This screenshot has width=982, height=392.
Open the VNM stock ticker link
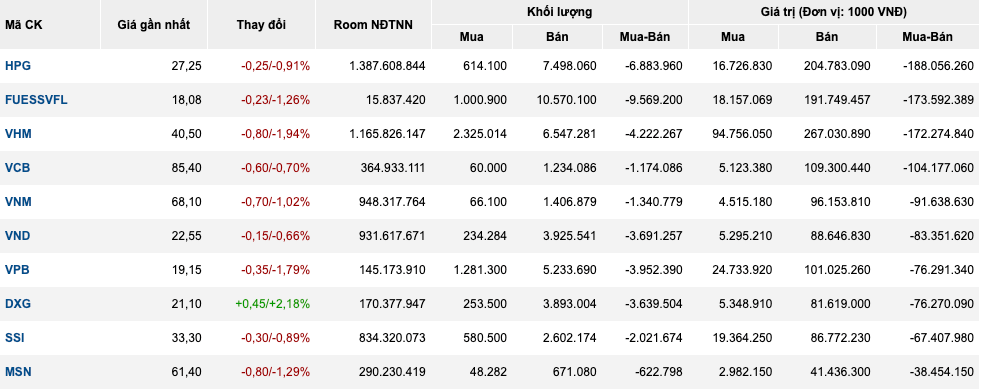pyautogui.click(x=18, y=202)
